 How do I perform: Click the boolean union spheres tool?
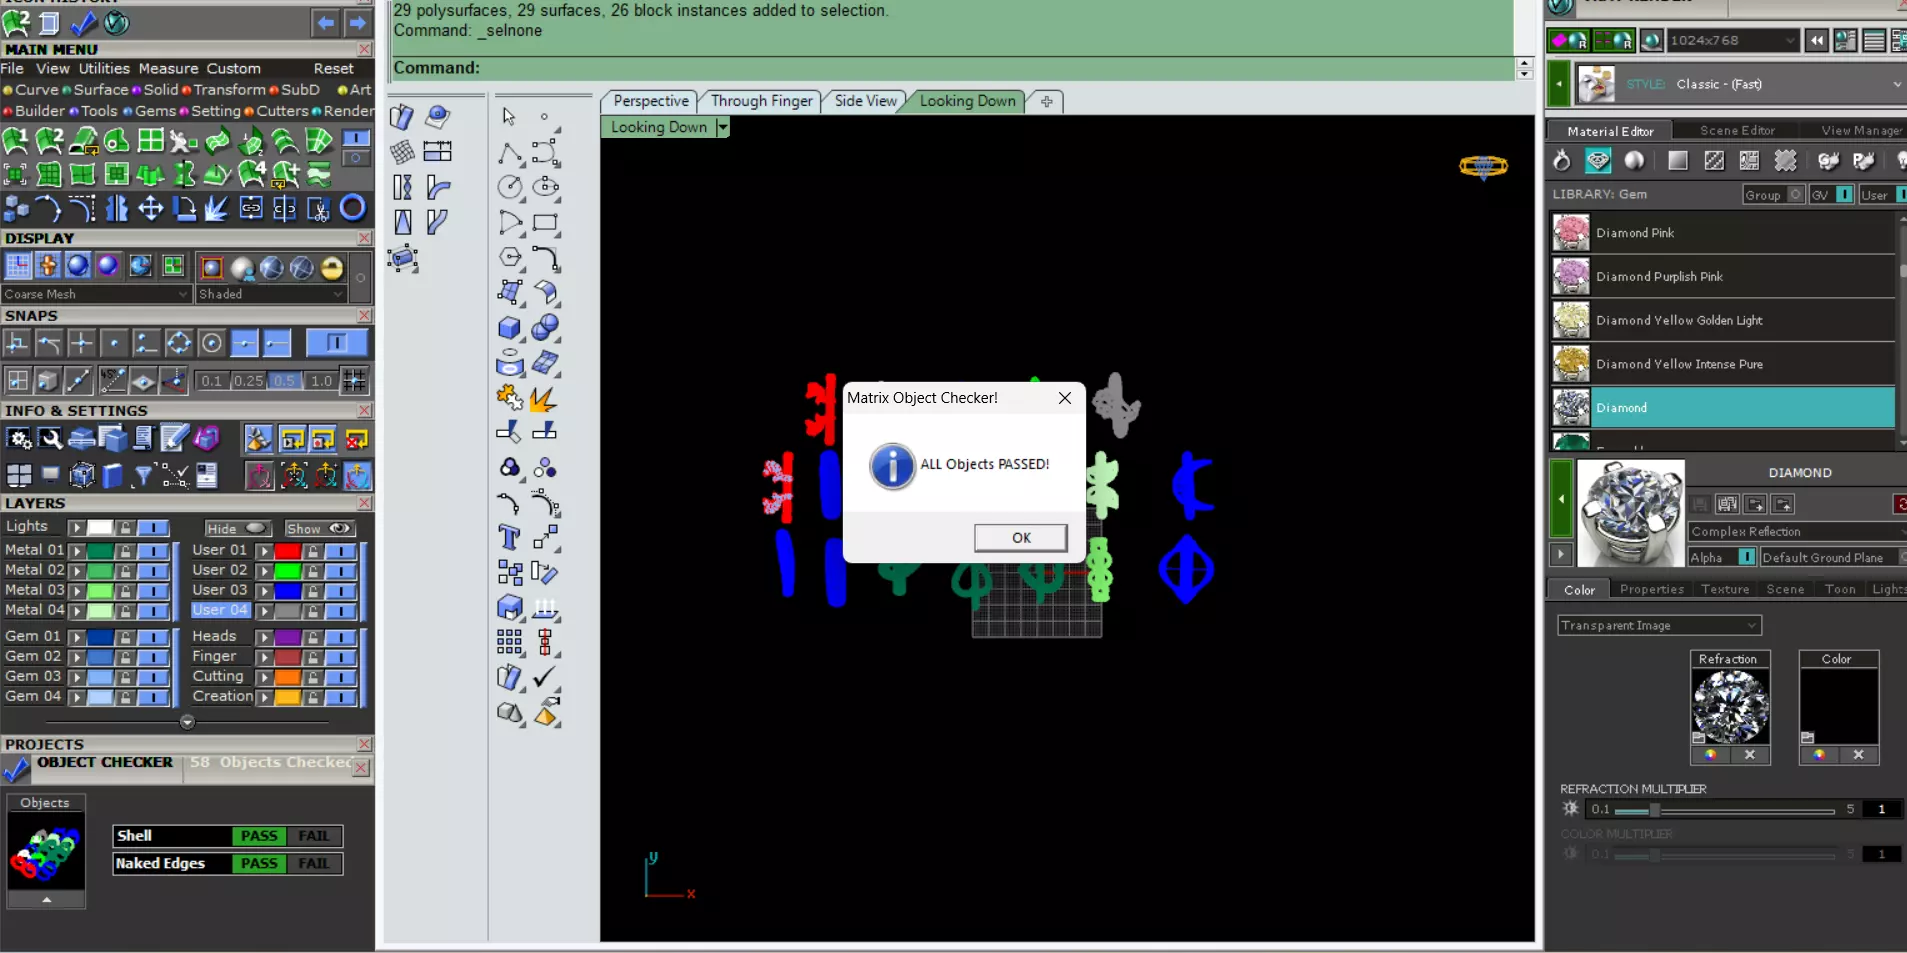(x=545, y=328)
